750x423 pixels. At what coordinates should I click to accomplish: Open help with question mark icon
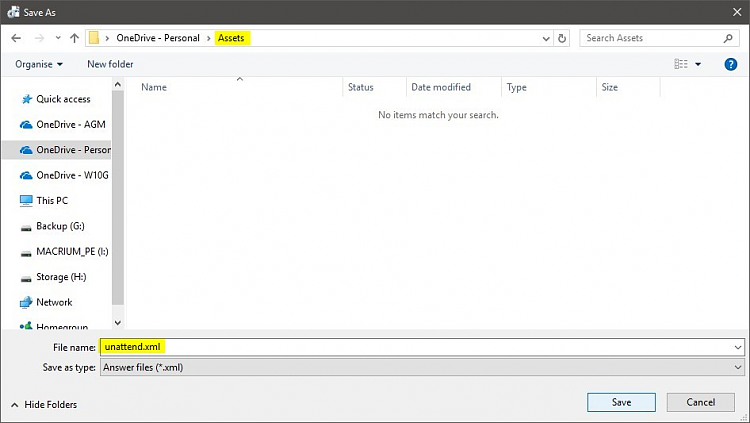[x=730, y=64]
